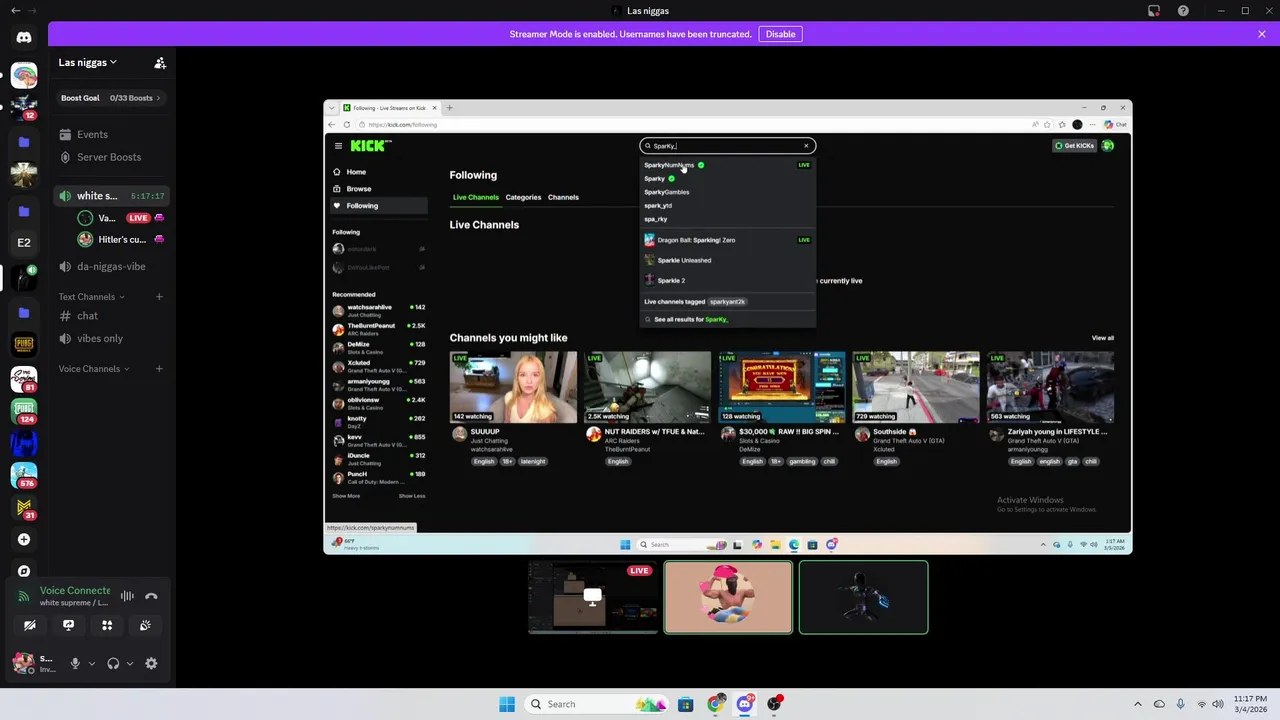The height and width of the screenshot is (720, 1280).
Task: Select the white s... voice channel
Action: point(111,196)
